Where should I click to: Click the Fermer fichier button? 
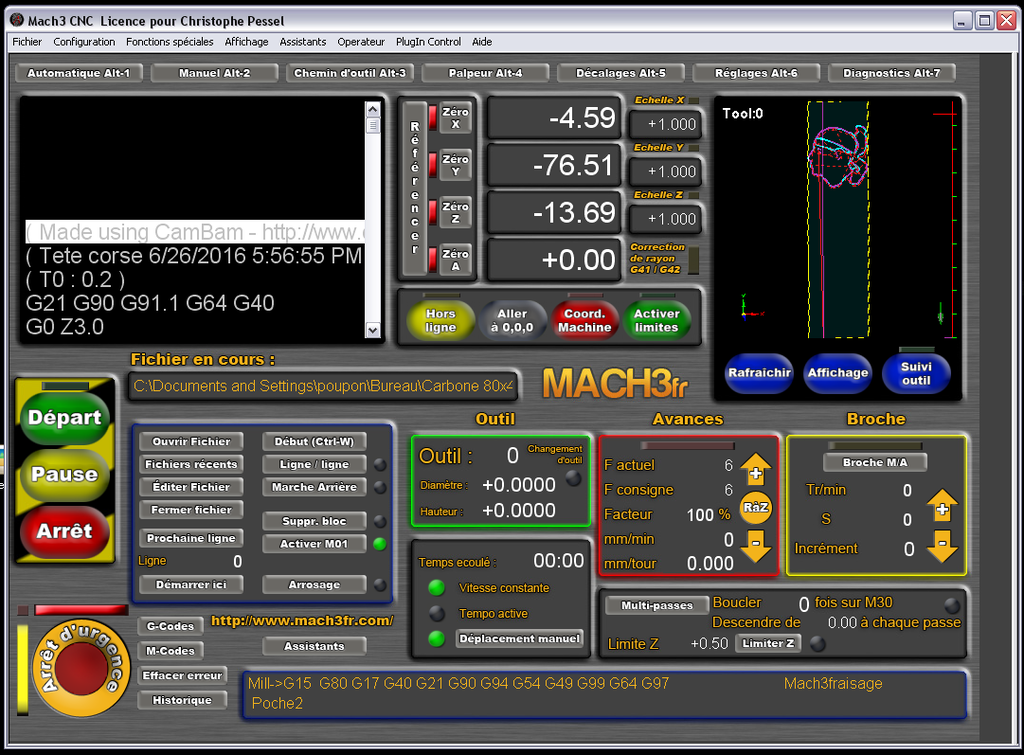(191, 510)
